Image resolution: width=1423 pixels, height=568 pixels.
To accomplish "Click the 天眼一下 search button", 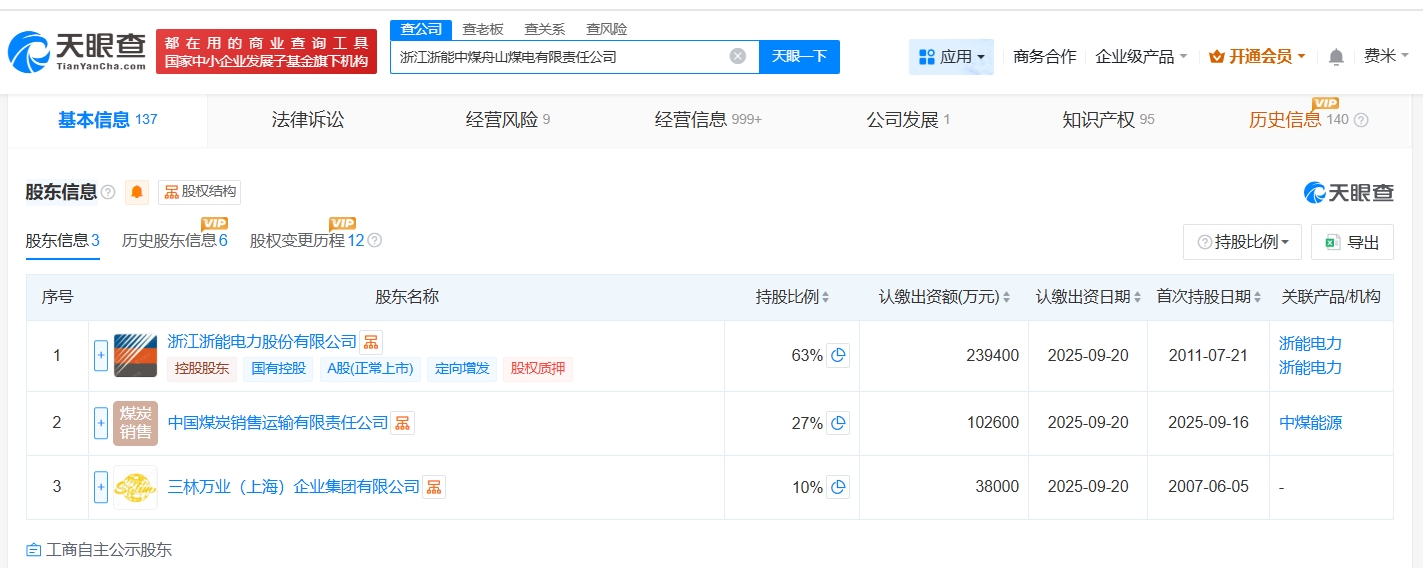I will pyautogui.click(x=799, y=57).
